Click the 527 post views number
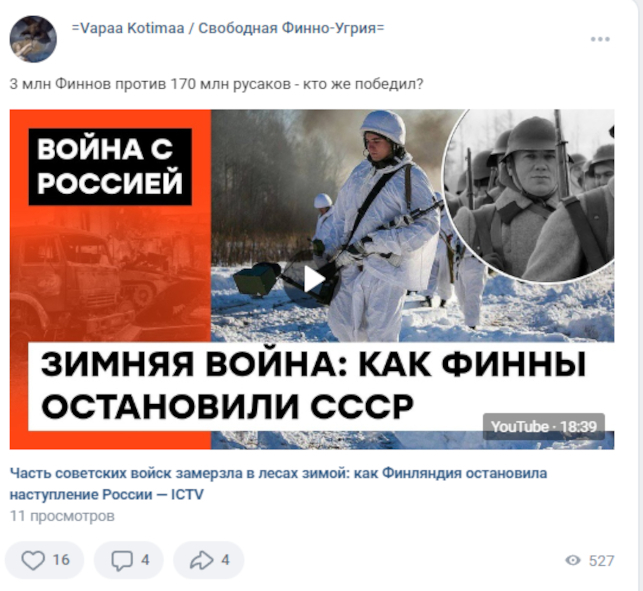This screenshot has height=591, width=643. click(x=602, y=561)
